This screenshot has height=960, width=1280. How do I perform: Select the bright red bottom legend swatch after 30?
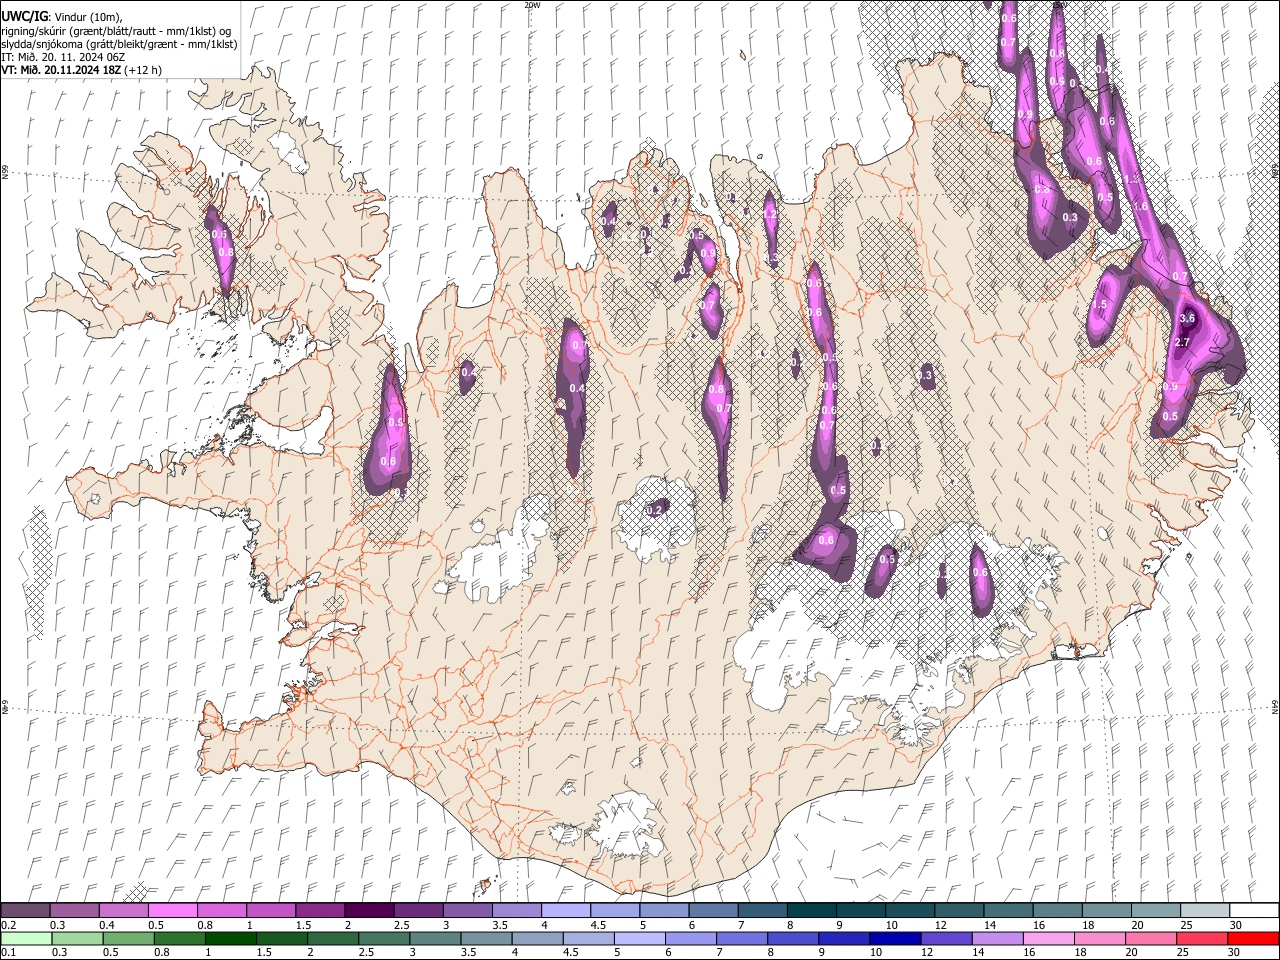tap(1253, 939)
